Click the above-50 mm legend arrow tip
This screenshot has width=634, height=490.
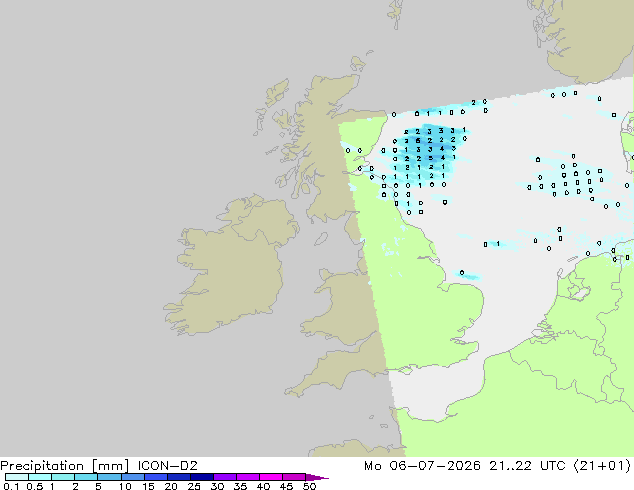pyautogui.click(x=317, y=477)
